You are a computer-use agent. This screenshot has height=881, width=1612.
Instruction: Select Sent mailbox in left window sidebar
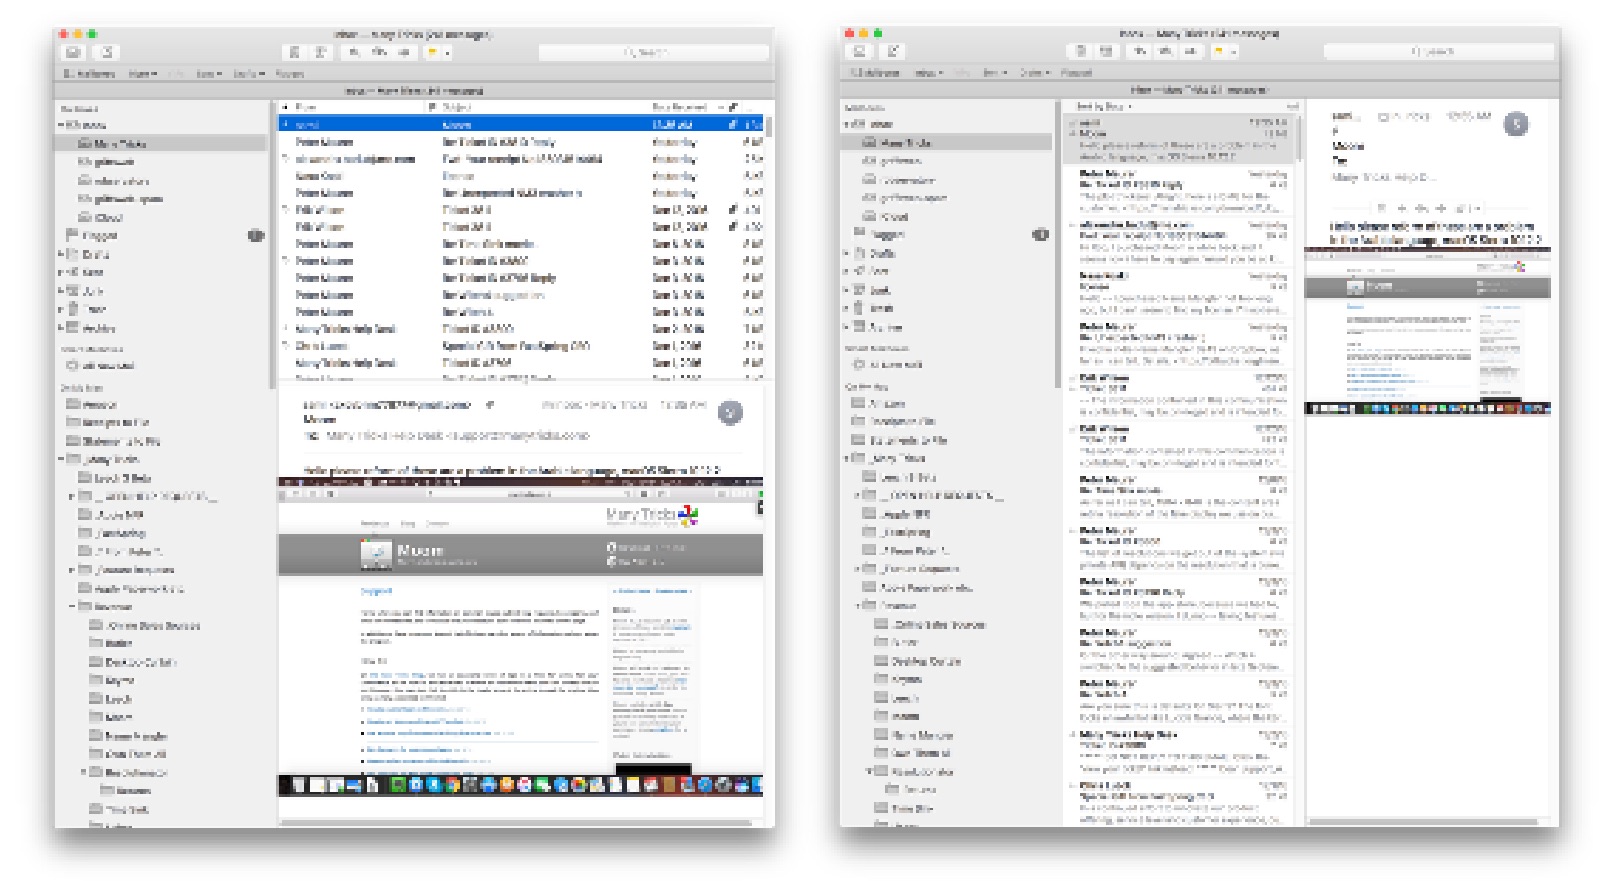coord(93,272)
